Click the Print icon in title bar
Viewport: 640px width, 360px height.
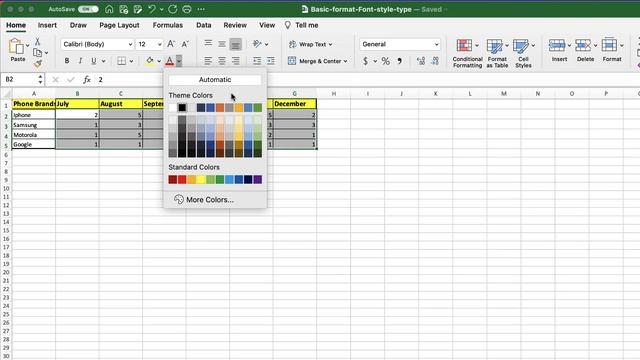click(x=187, y=9)
